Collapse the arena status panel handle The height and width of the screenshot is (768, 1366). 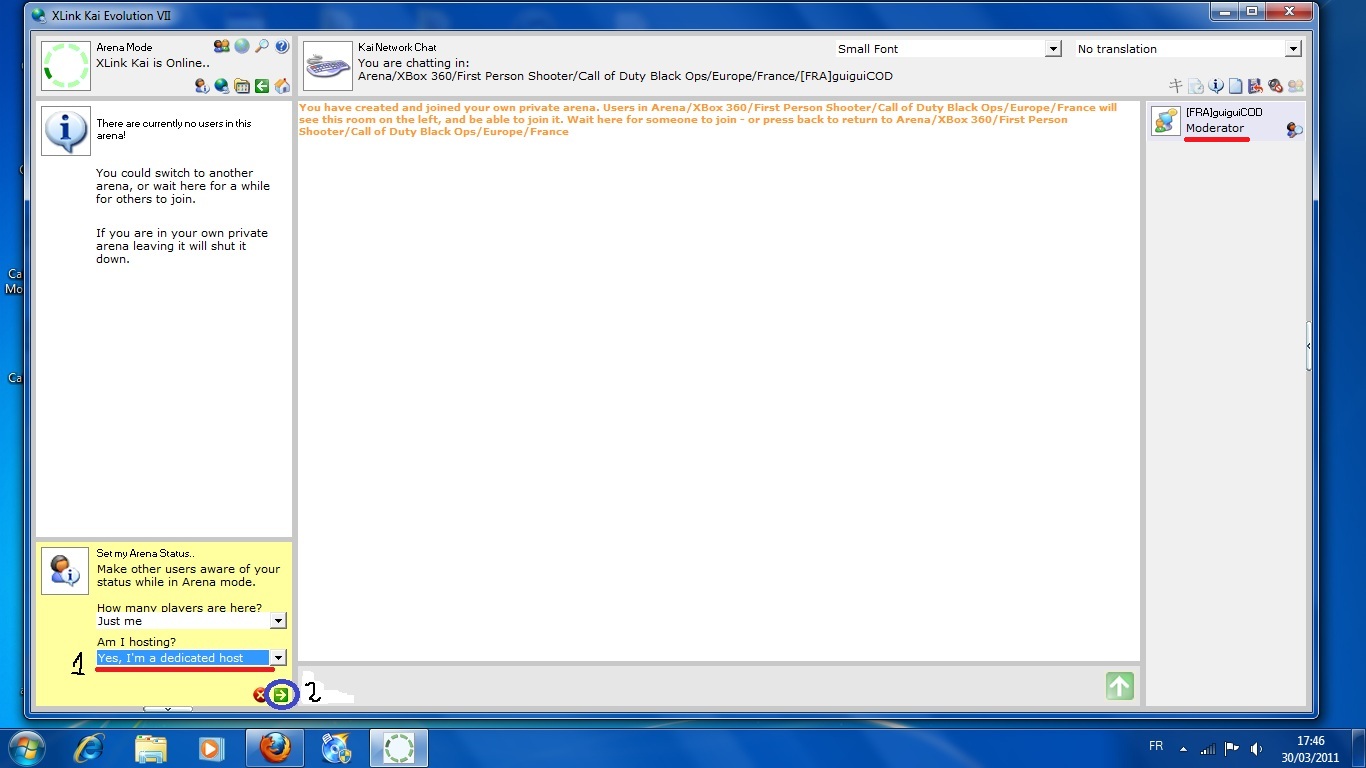pyautogui.click(x=168, y=709)
